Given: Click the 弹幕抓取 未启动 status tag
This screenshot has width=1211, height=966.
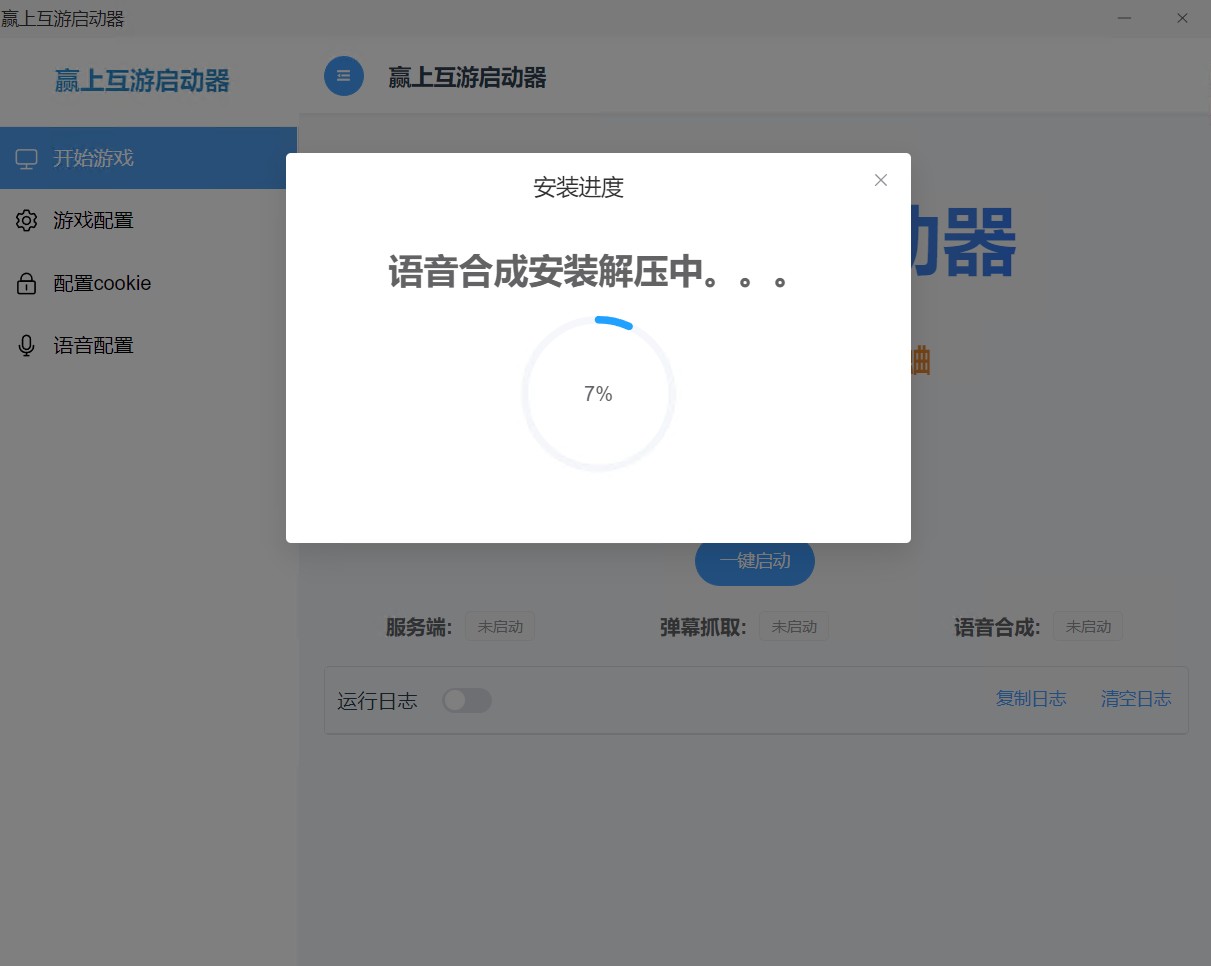Looking at the screenshot, I should tap(794, 627).
